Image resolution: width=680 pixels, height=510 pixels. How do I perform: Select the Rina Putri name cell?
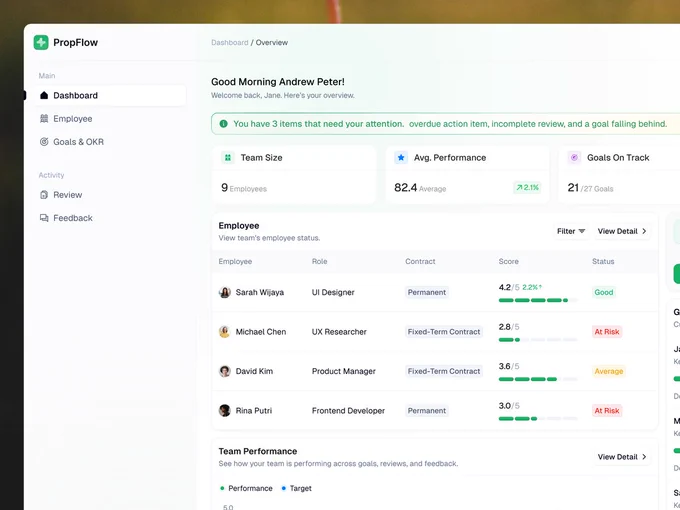coord(254,411)
